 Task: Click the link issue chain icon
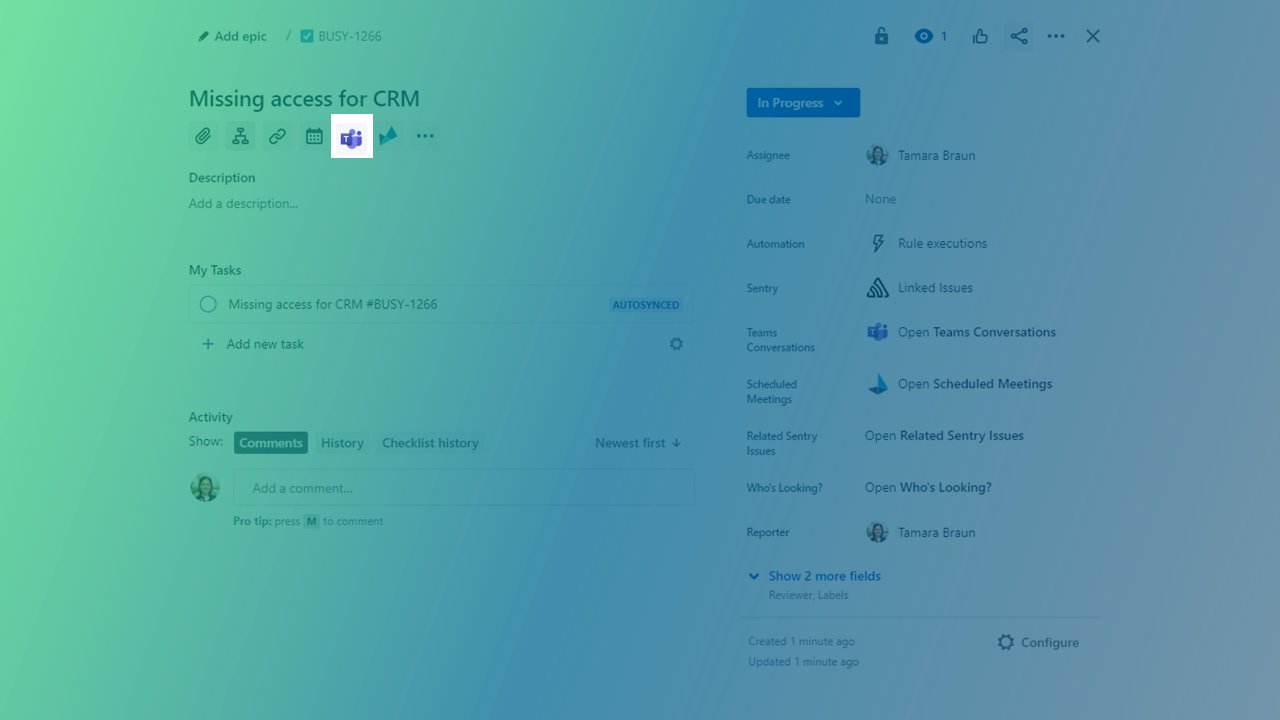click(x=277, y=136)
